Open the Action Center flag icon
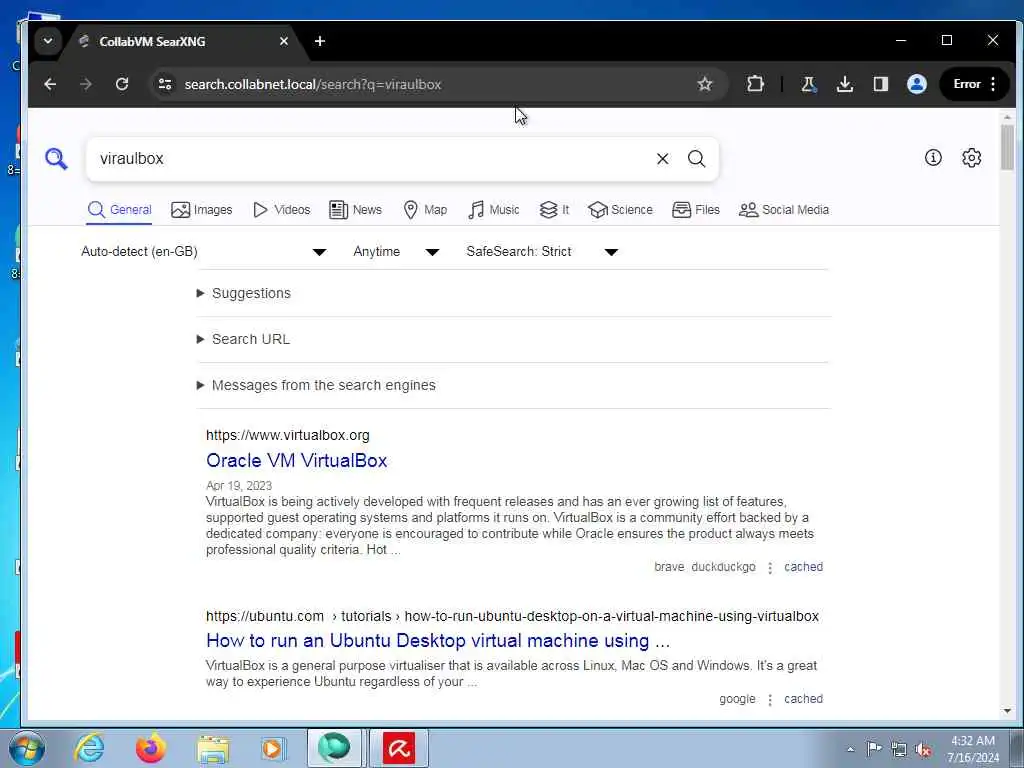The width and height of the screenshot is (1024, 768). click(x=874, y=748)
